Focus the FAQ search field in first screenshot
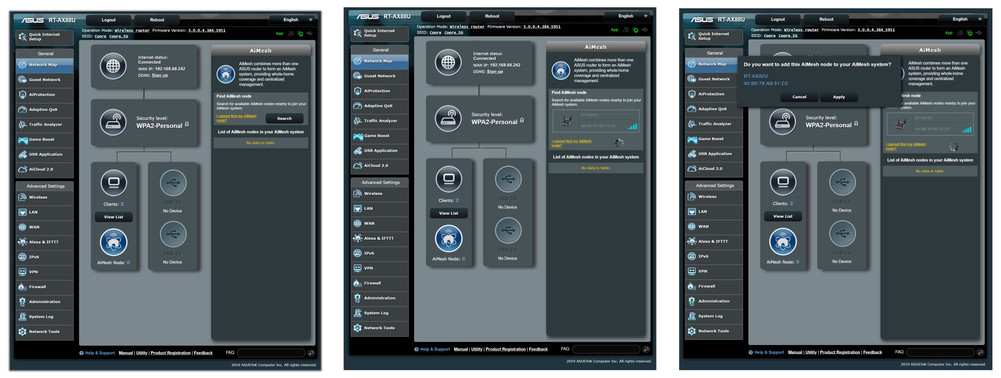This screenshot has height=378, width=1001. [x=271, y=352]
